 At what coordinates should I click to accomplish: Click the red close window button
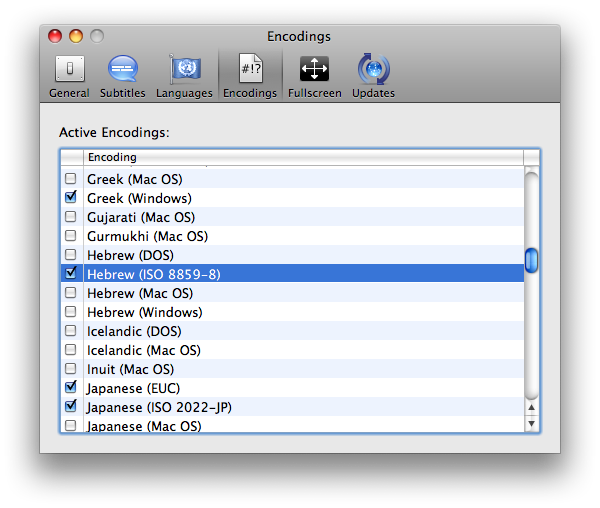(x=57, y=37)
